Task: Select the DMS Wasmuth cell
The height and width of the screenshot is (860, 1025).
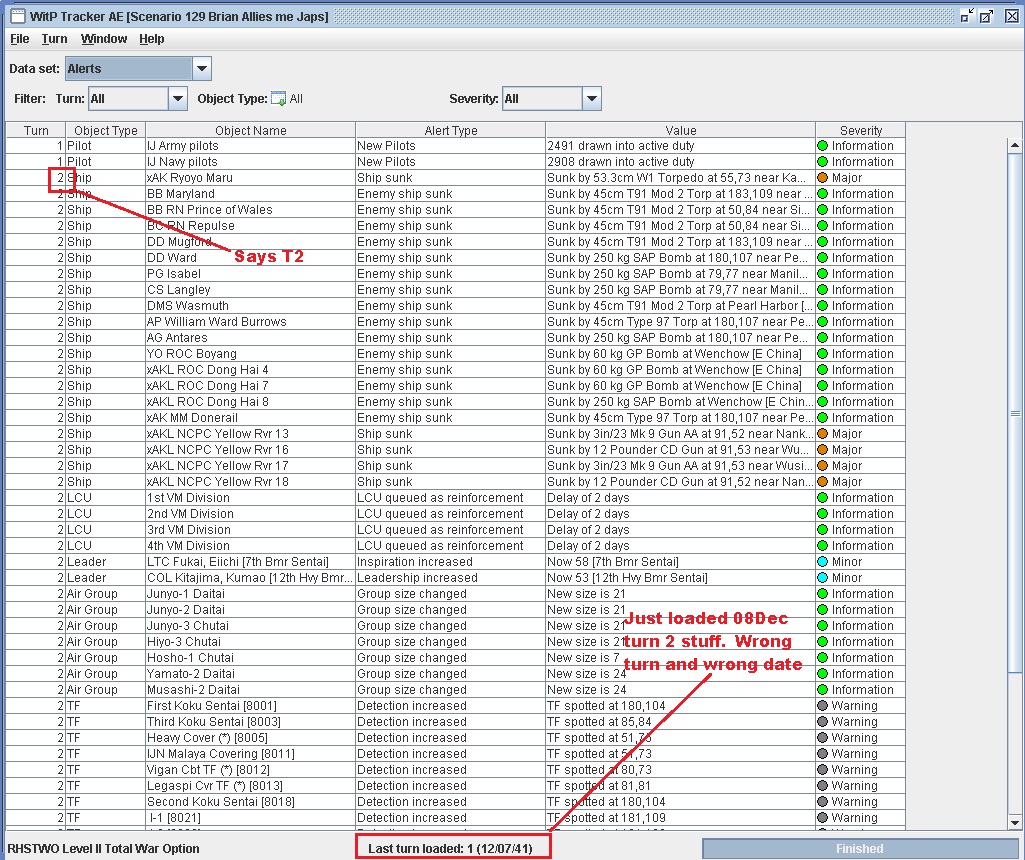Action: pos(250,306)
